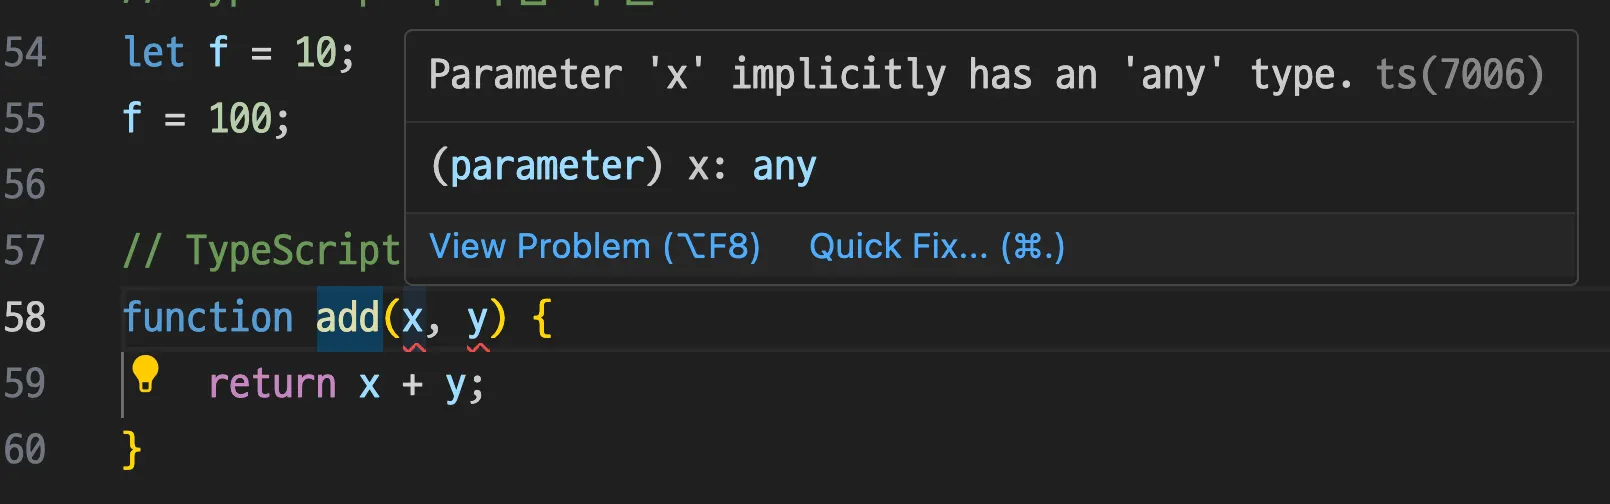The width and height of the screenshot is (1610, 504).
Task: Open the Quick Fix... link
Action: tap(937, 246)
